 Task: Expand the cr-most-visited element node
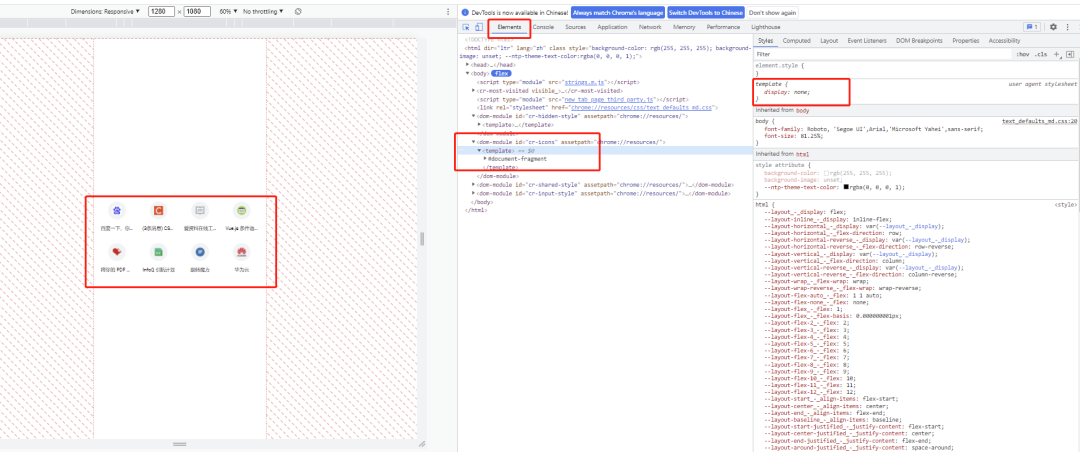(x=474, y=90)
